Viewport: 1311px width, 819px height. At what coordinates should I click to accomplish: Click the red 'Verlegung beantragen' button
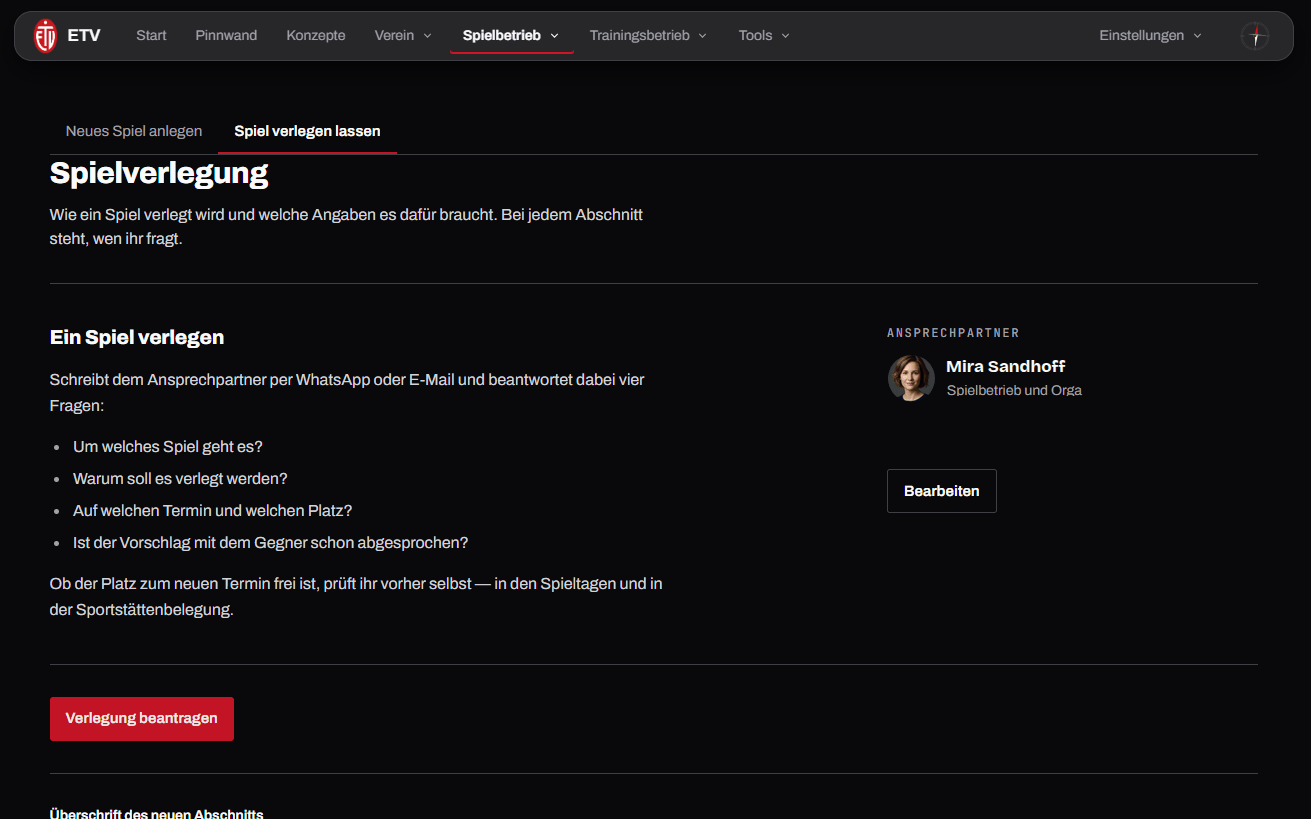[x=142, y=719]
